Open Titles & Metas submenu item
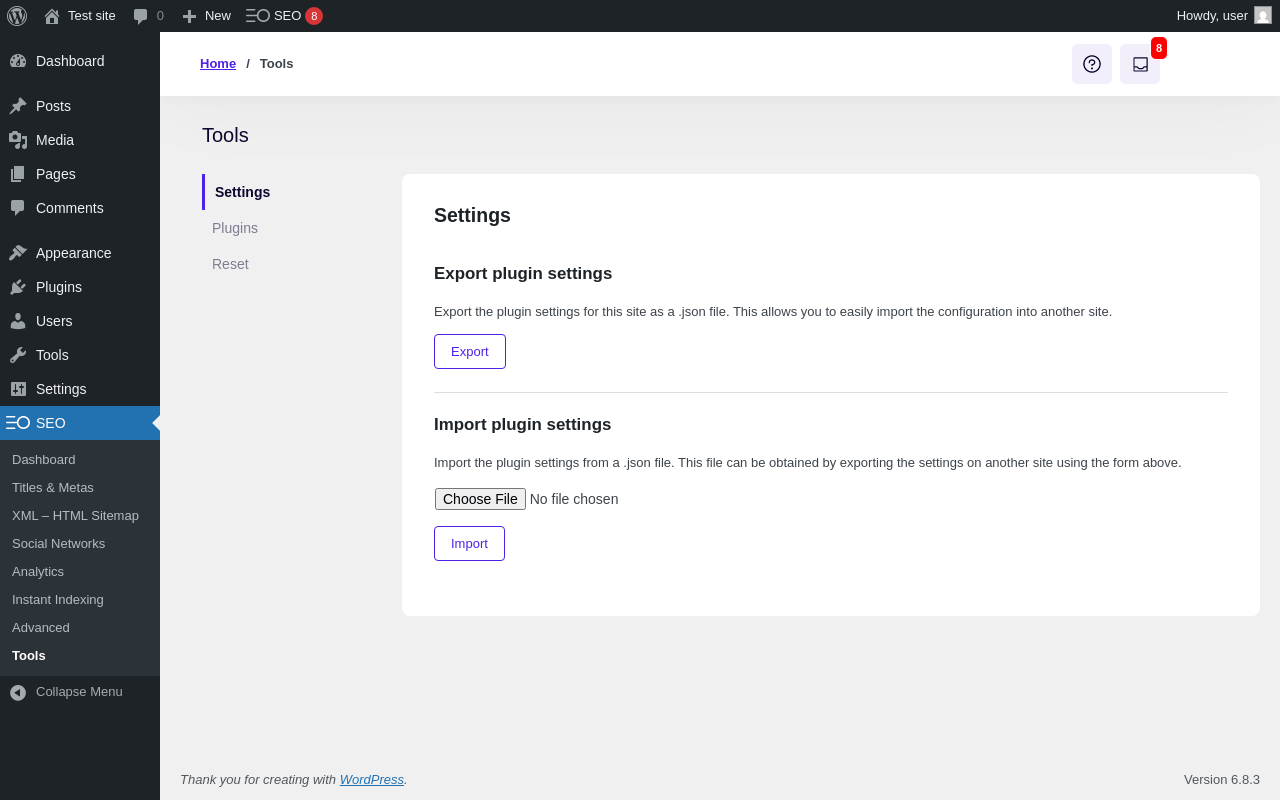 pyautogui.click(x=53, y=488)
